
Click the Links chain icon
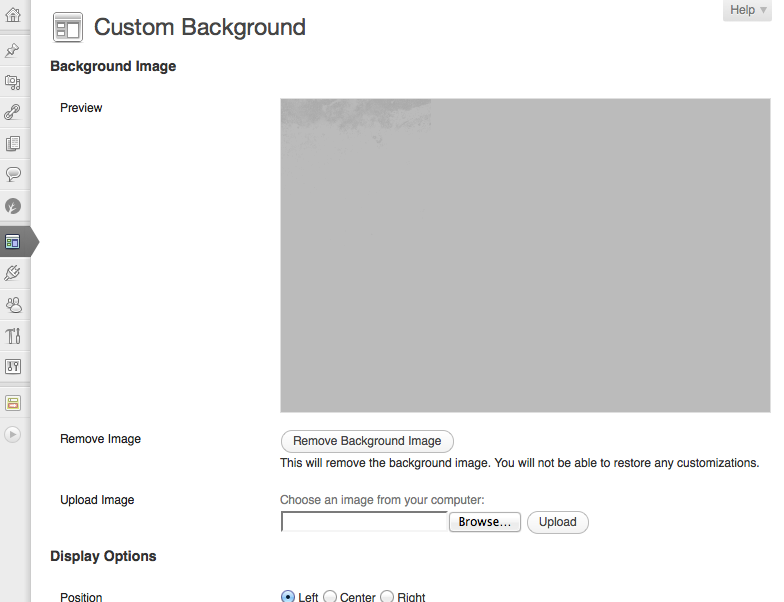(13, 113)
